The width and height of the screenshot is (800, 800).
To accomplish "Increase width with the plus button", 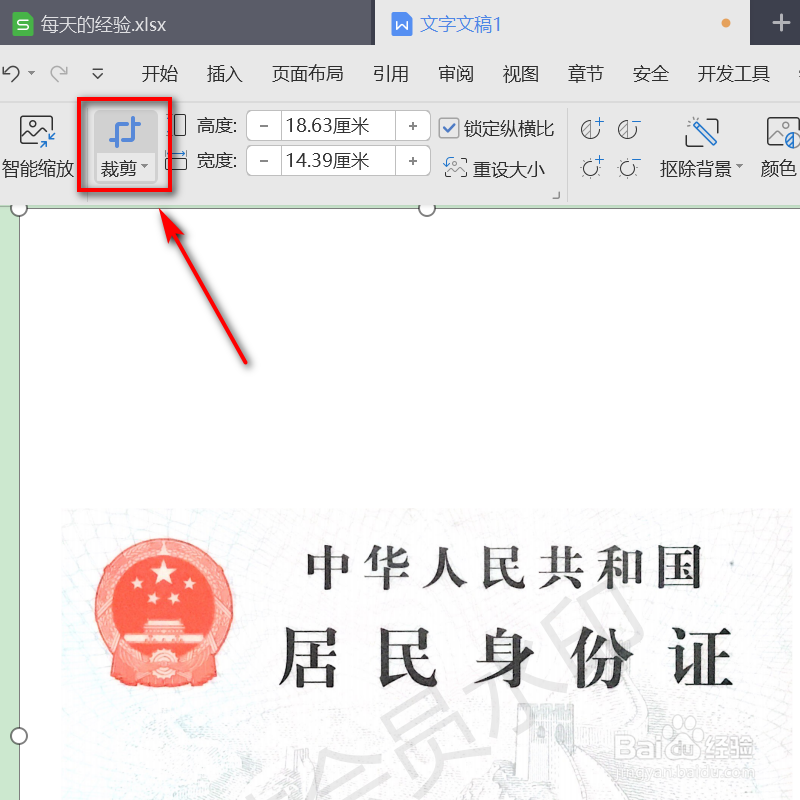I will click(x=413, y=161).
